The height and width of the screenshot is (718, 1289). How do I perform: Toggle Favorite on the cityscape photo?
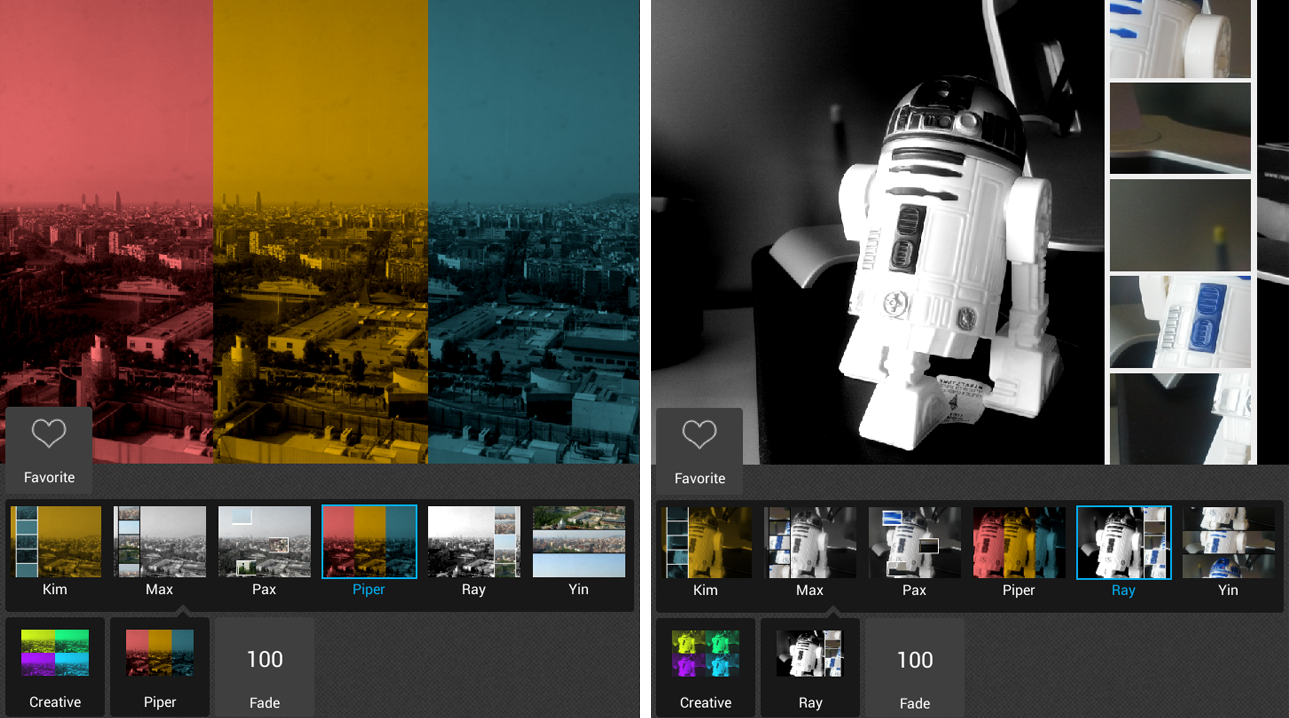(x=48, y=449)
